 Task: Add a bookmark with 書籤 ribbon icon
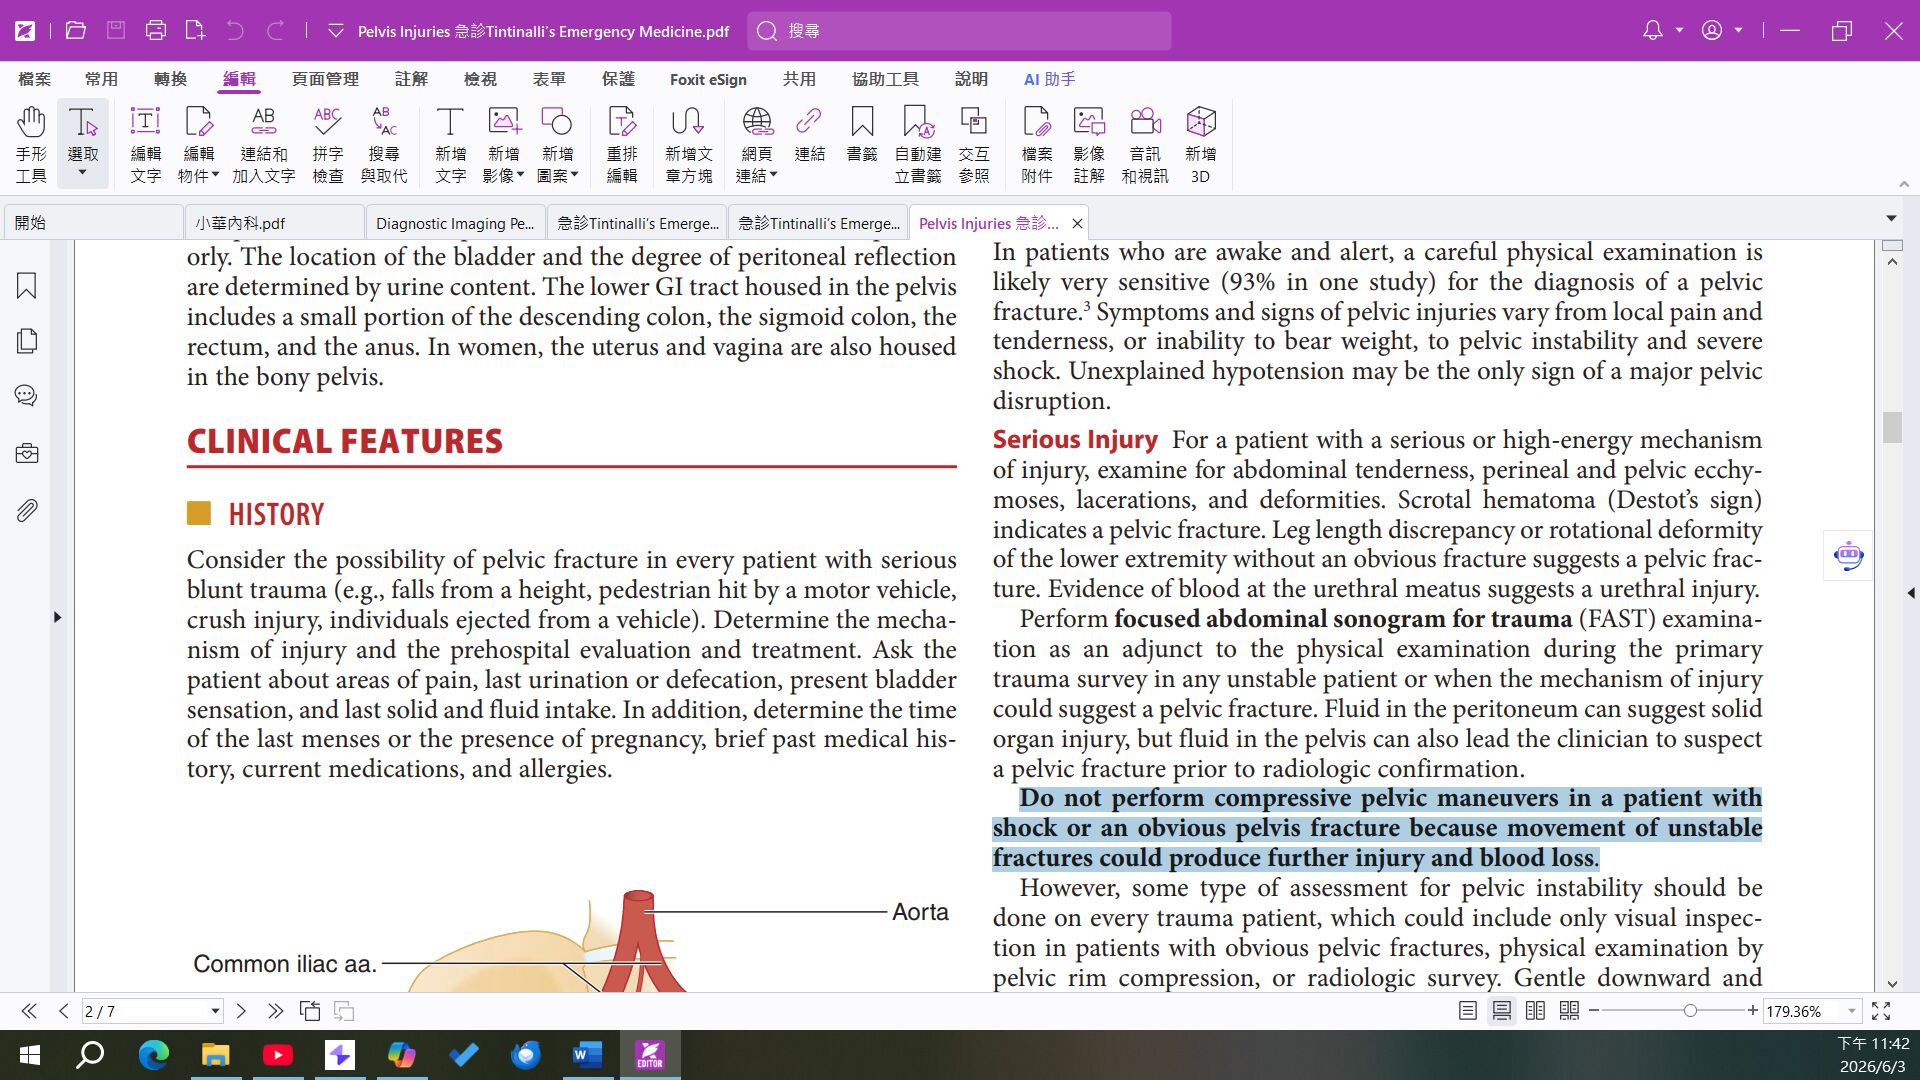[862, 134]
